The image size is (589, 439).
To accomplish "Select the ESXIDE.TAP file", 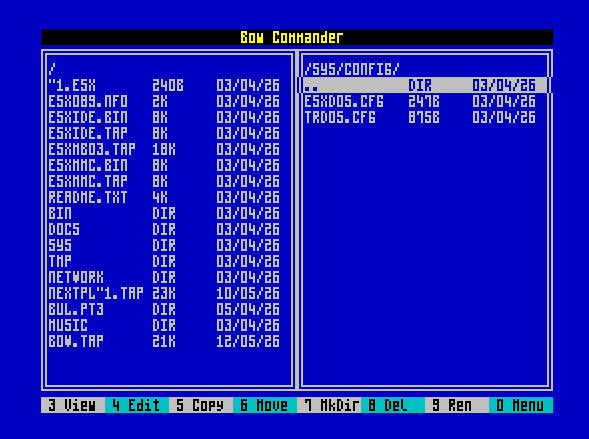I will [169, 133].
